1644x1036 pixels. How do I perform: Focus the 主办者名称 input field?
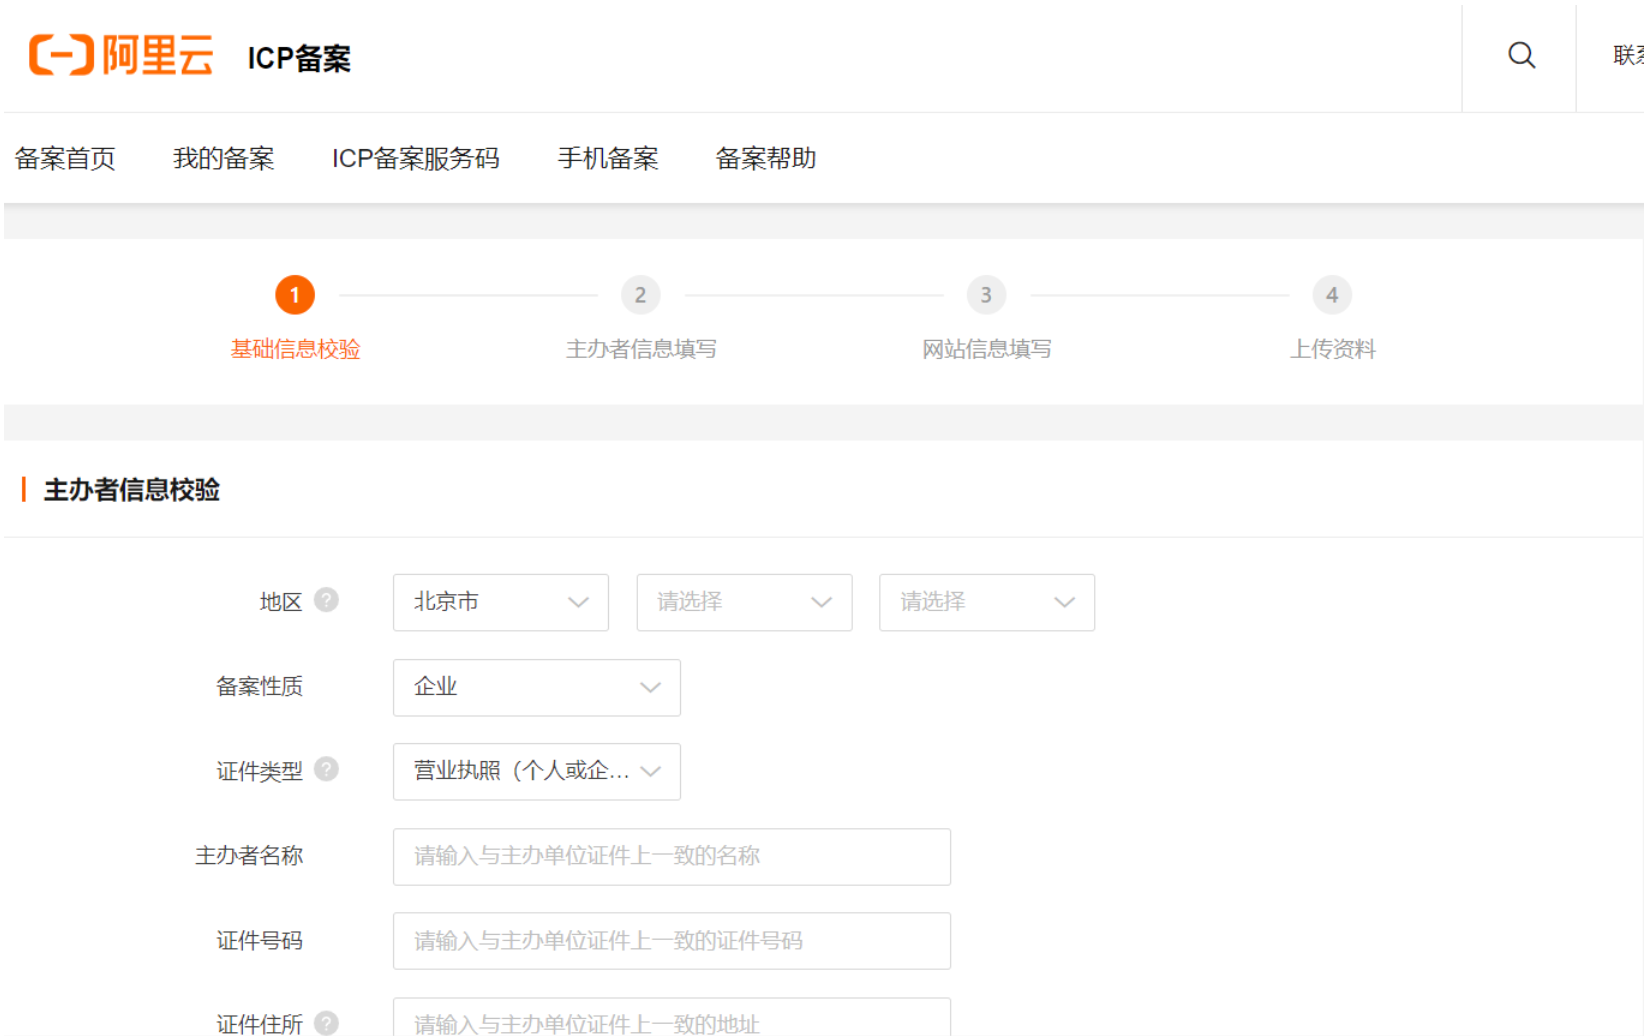pyautogui.click(x=671, y=856)
